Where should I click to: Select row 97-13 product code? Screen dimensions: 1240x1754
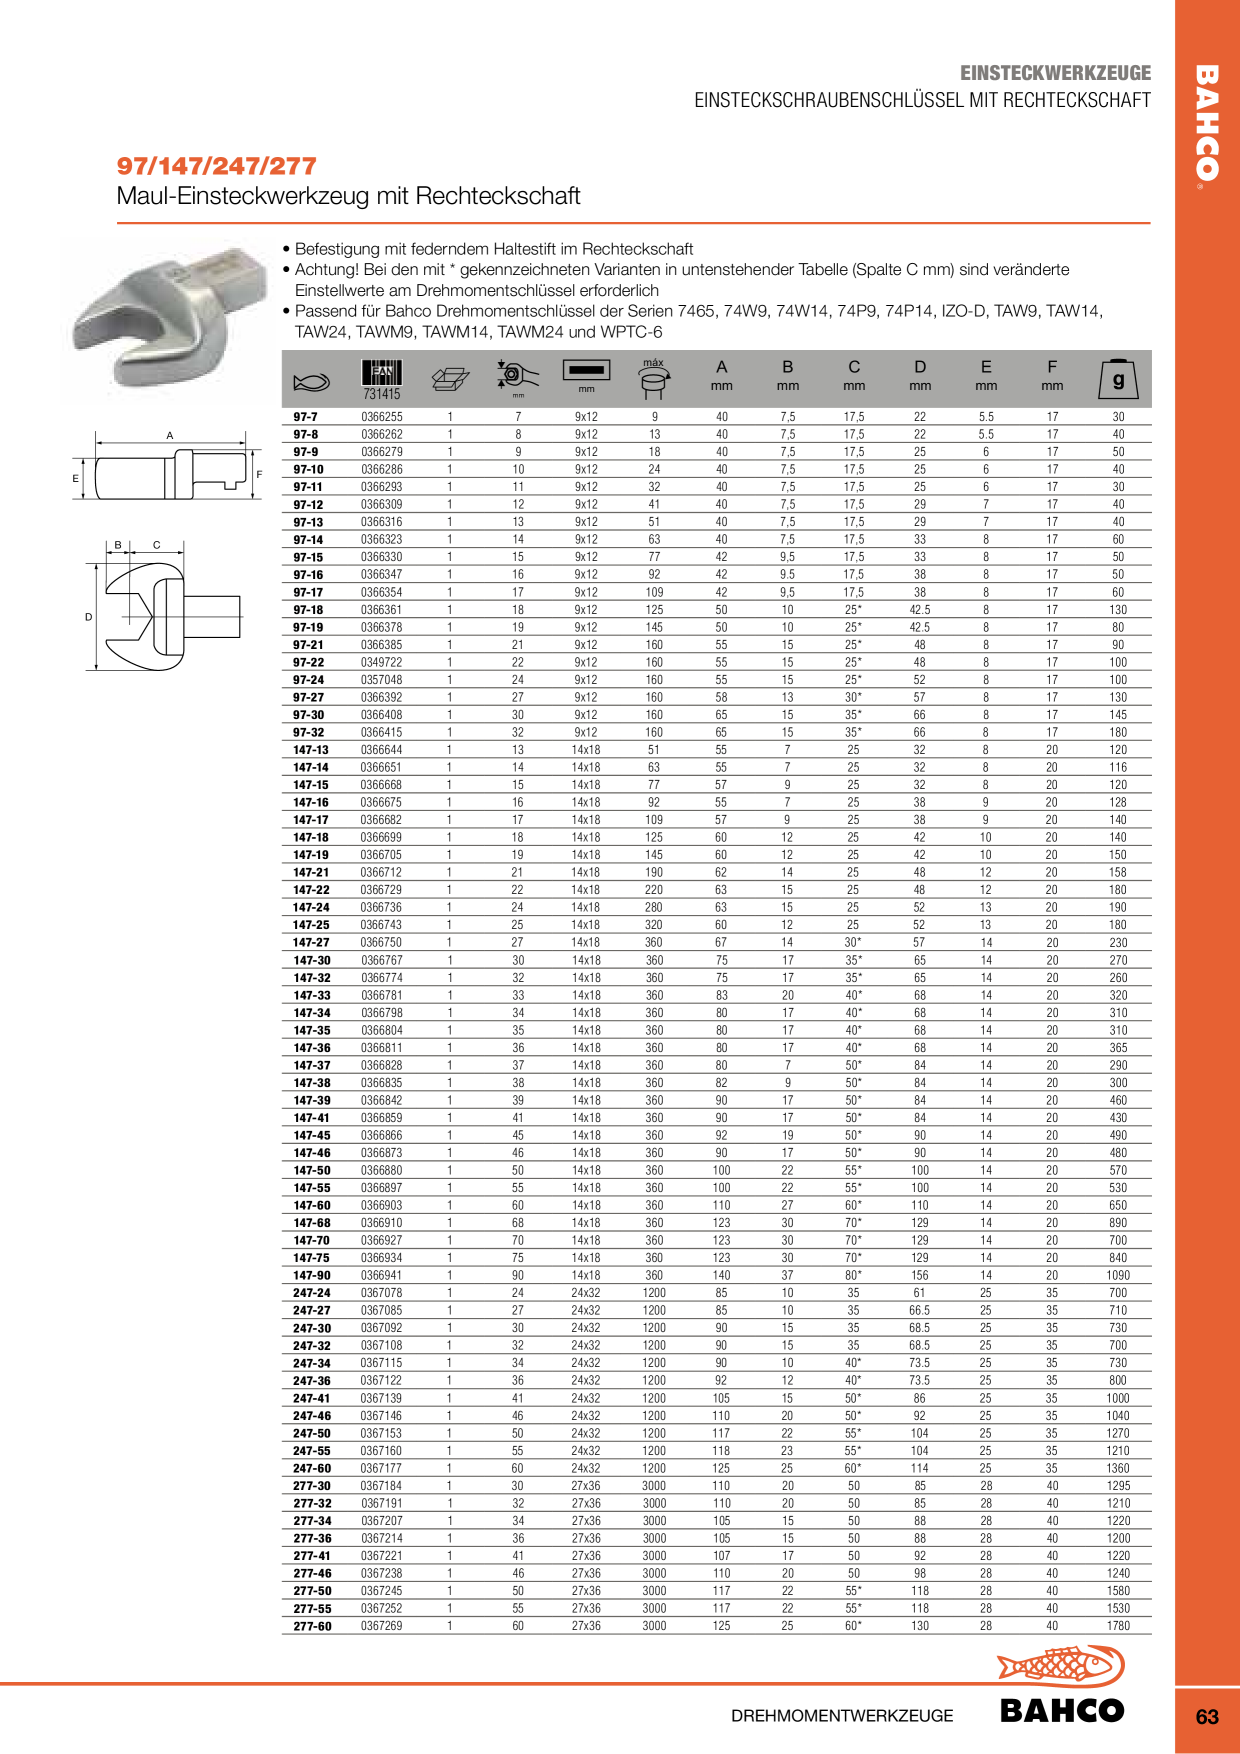[x=308, y=522]
